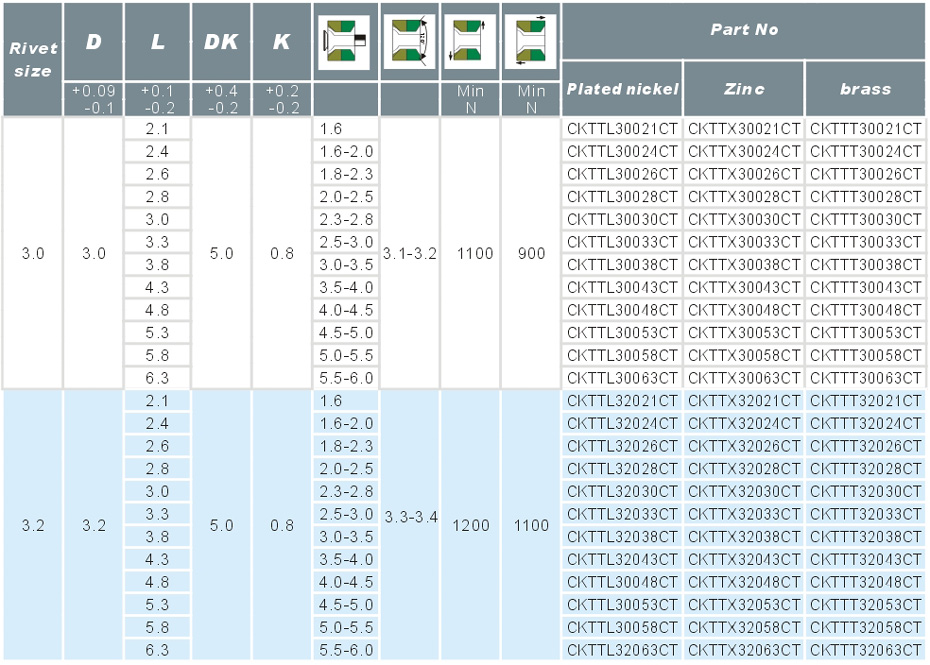Select the Plated nickel column header
Viewport: 930px width, 665px height.
pos(622,89)
